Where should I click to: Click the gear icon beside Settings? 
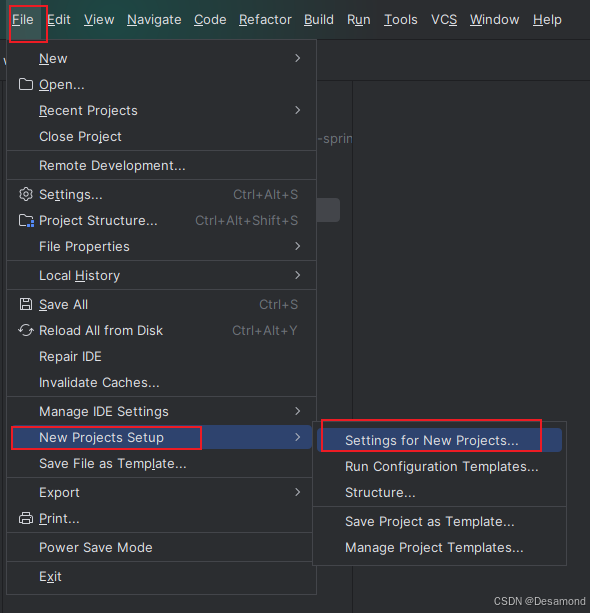coord(26,194)
